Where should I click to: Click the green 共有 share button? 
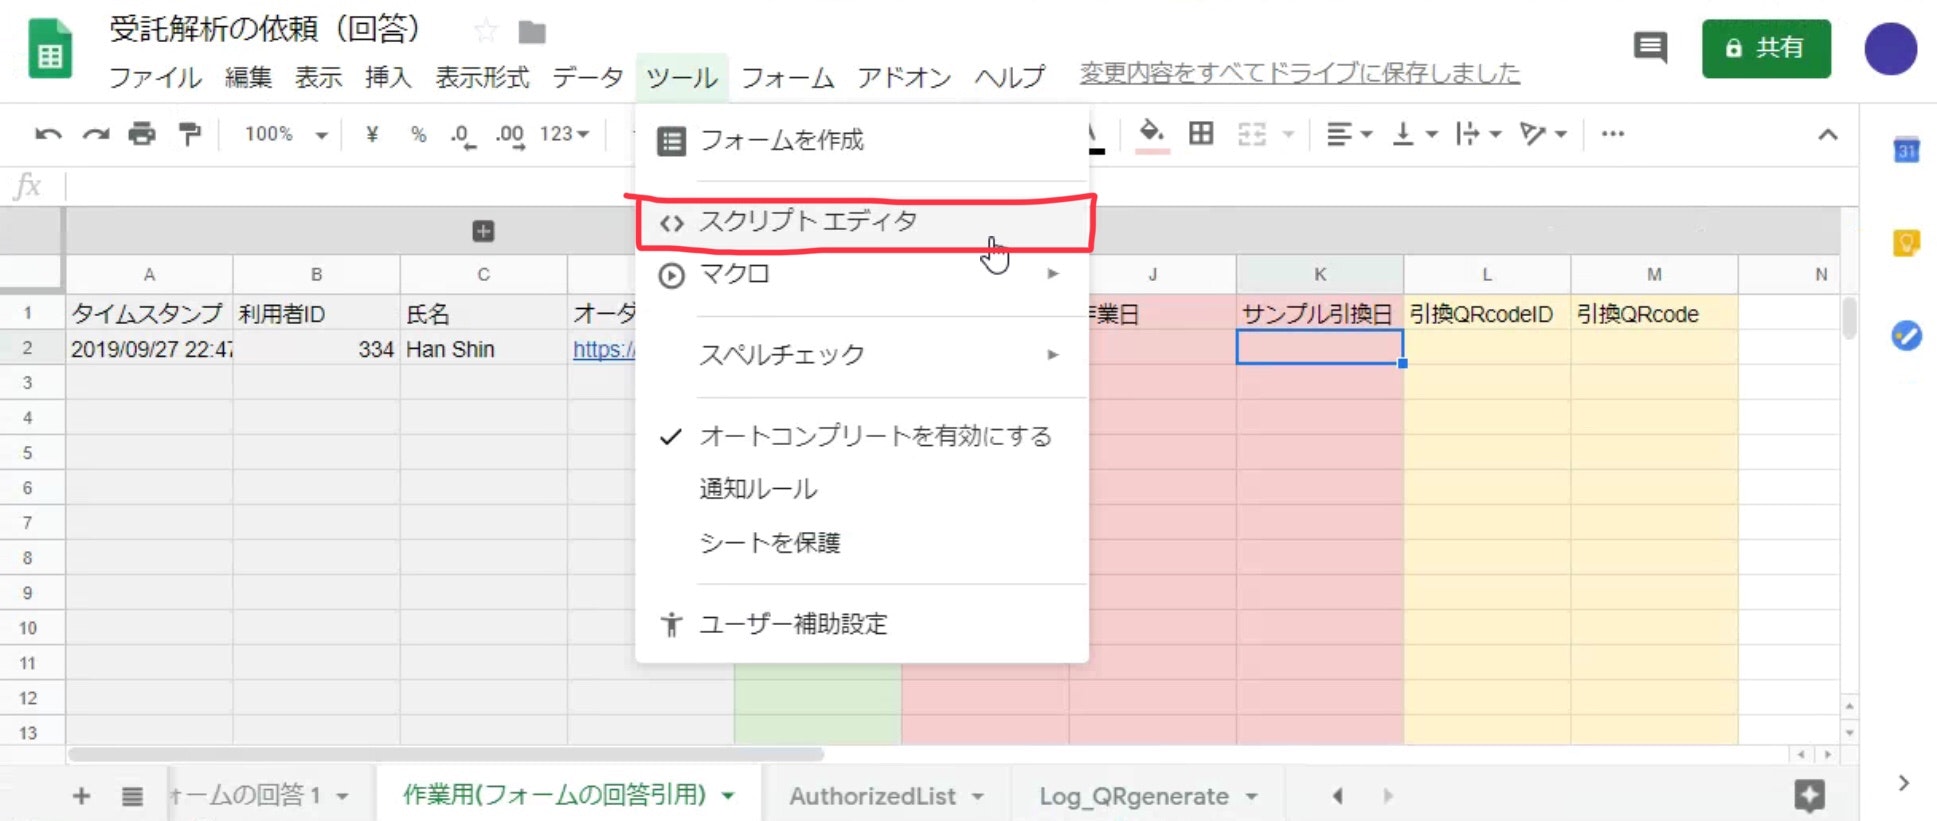[1766, 48]
